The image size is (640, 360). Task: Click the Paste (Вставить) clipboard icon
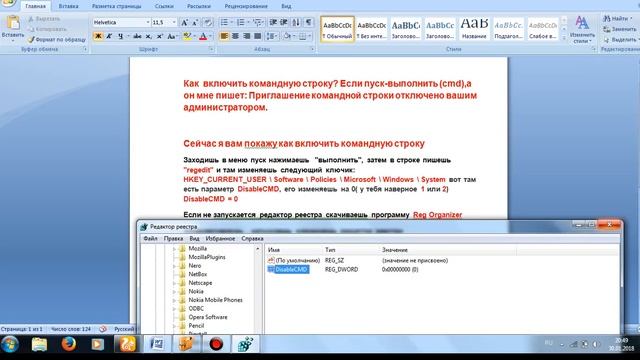coord(13,23)
